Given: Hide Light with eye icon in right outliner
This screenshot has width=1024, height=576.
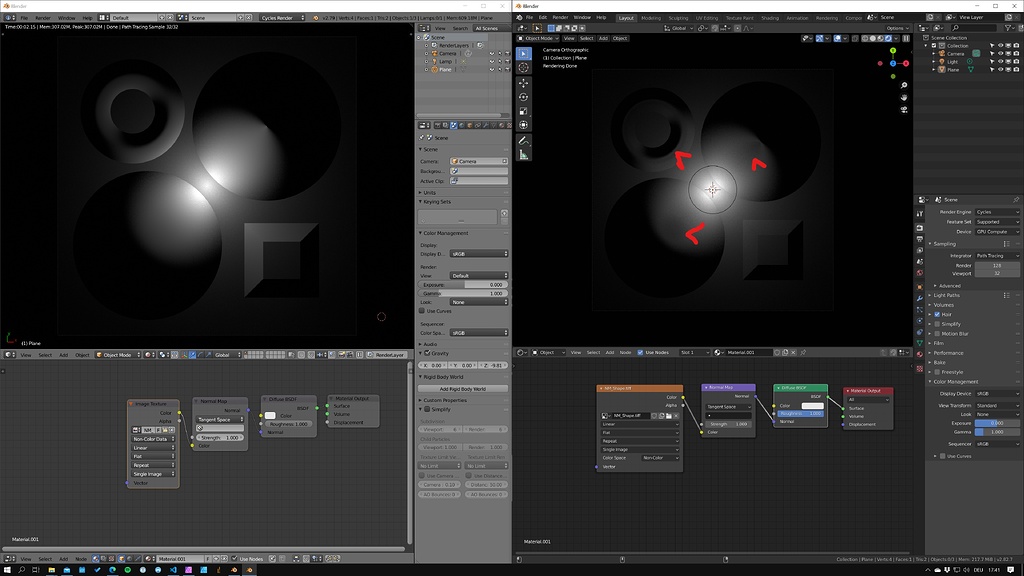Looking at the screenshot, I should [x=1000, y=61].
